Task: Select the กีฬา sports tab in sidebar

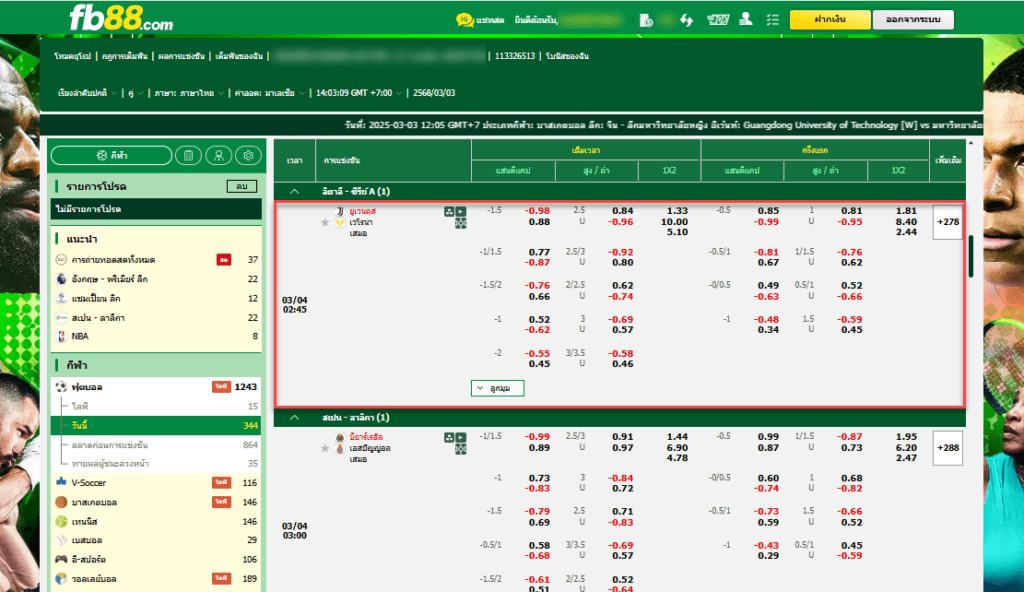Action: (x=112, y=156)
